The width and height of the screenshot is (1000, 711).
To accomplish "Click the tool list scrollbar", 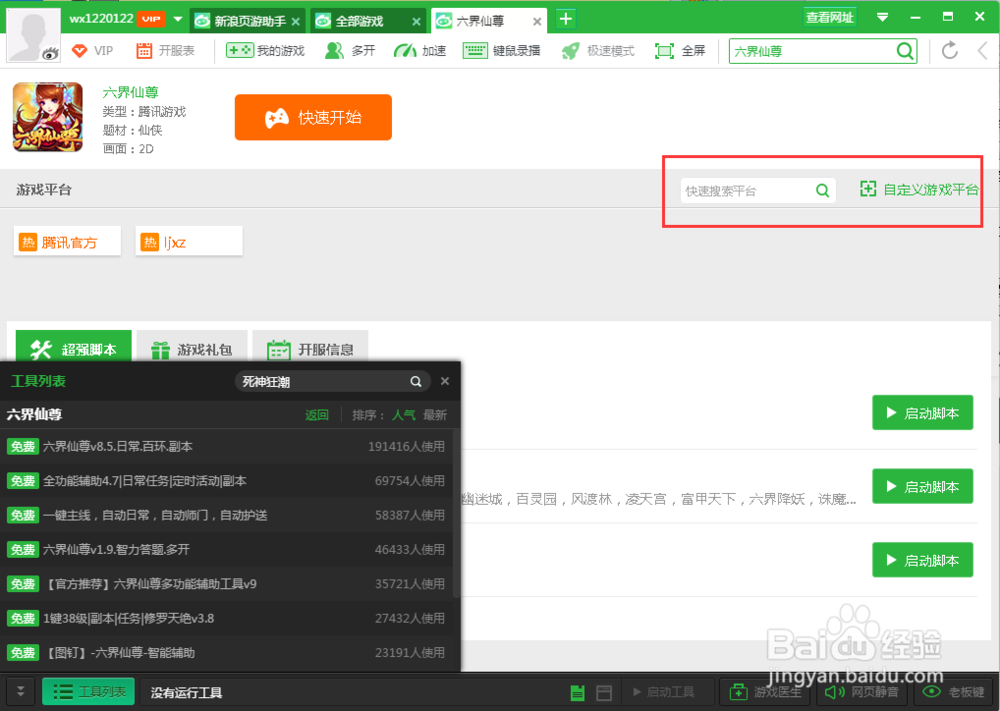I will pos(457,513).
